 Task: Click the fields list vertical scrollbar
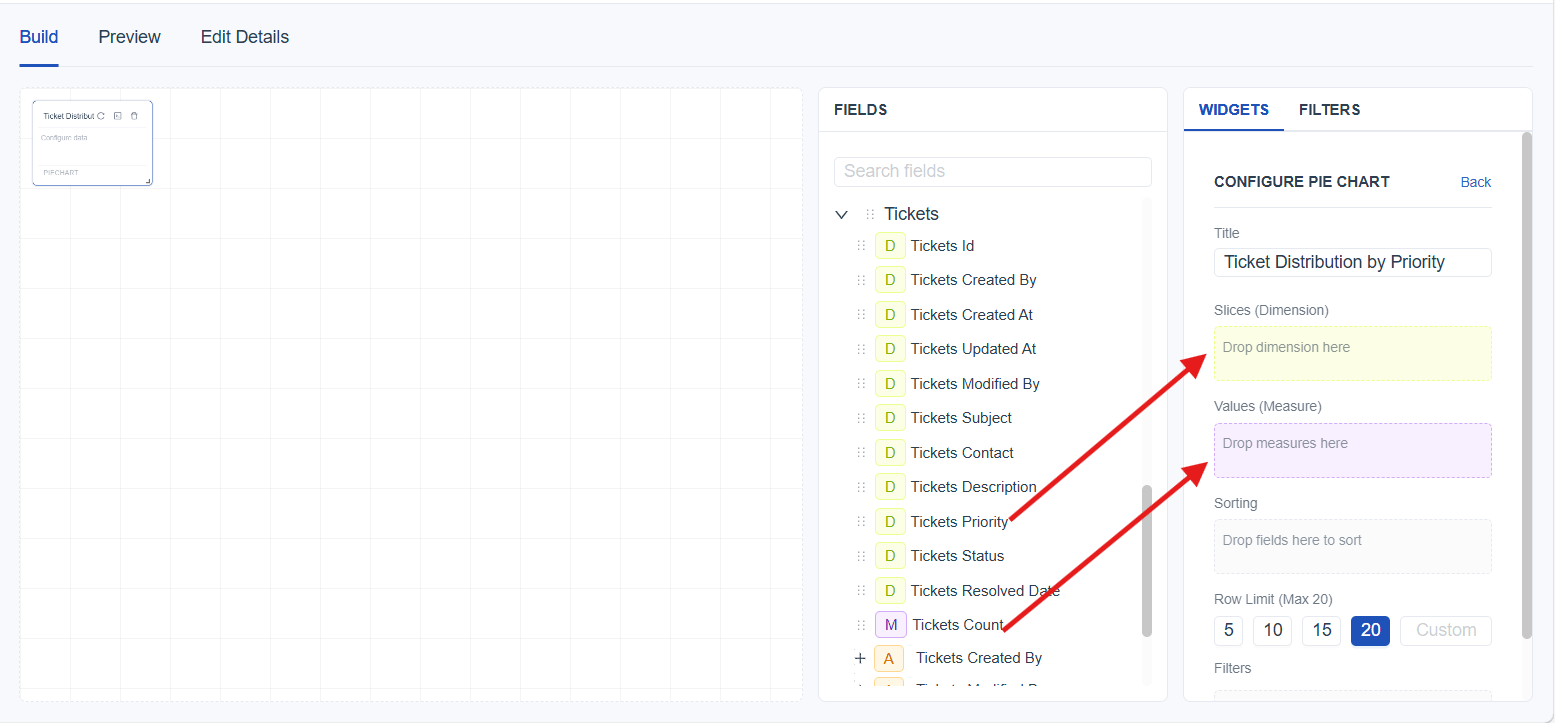1146,560
